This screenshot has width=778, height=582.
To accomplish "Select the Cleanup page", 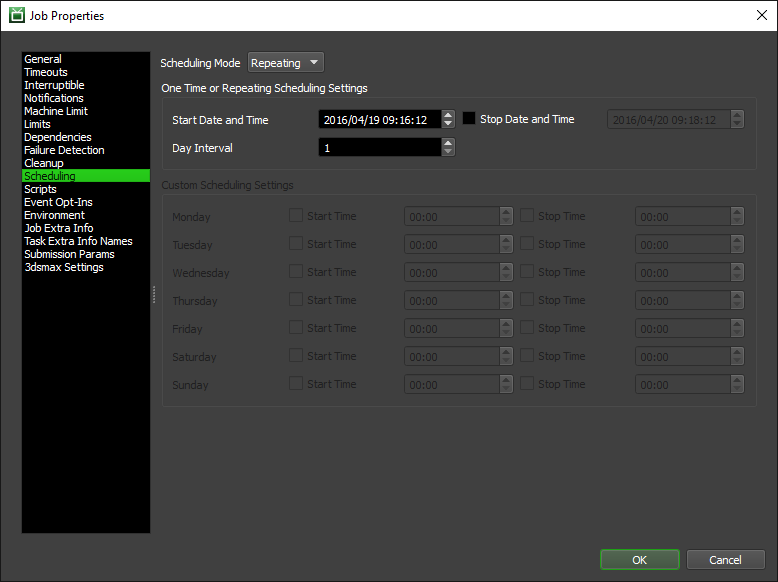I will click(86, 163).
